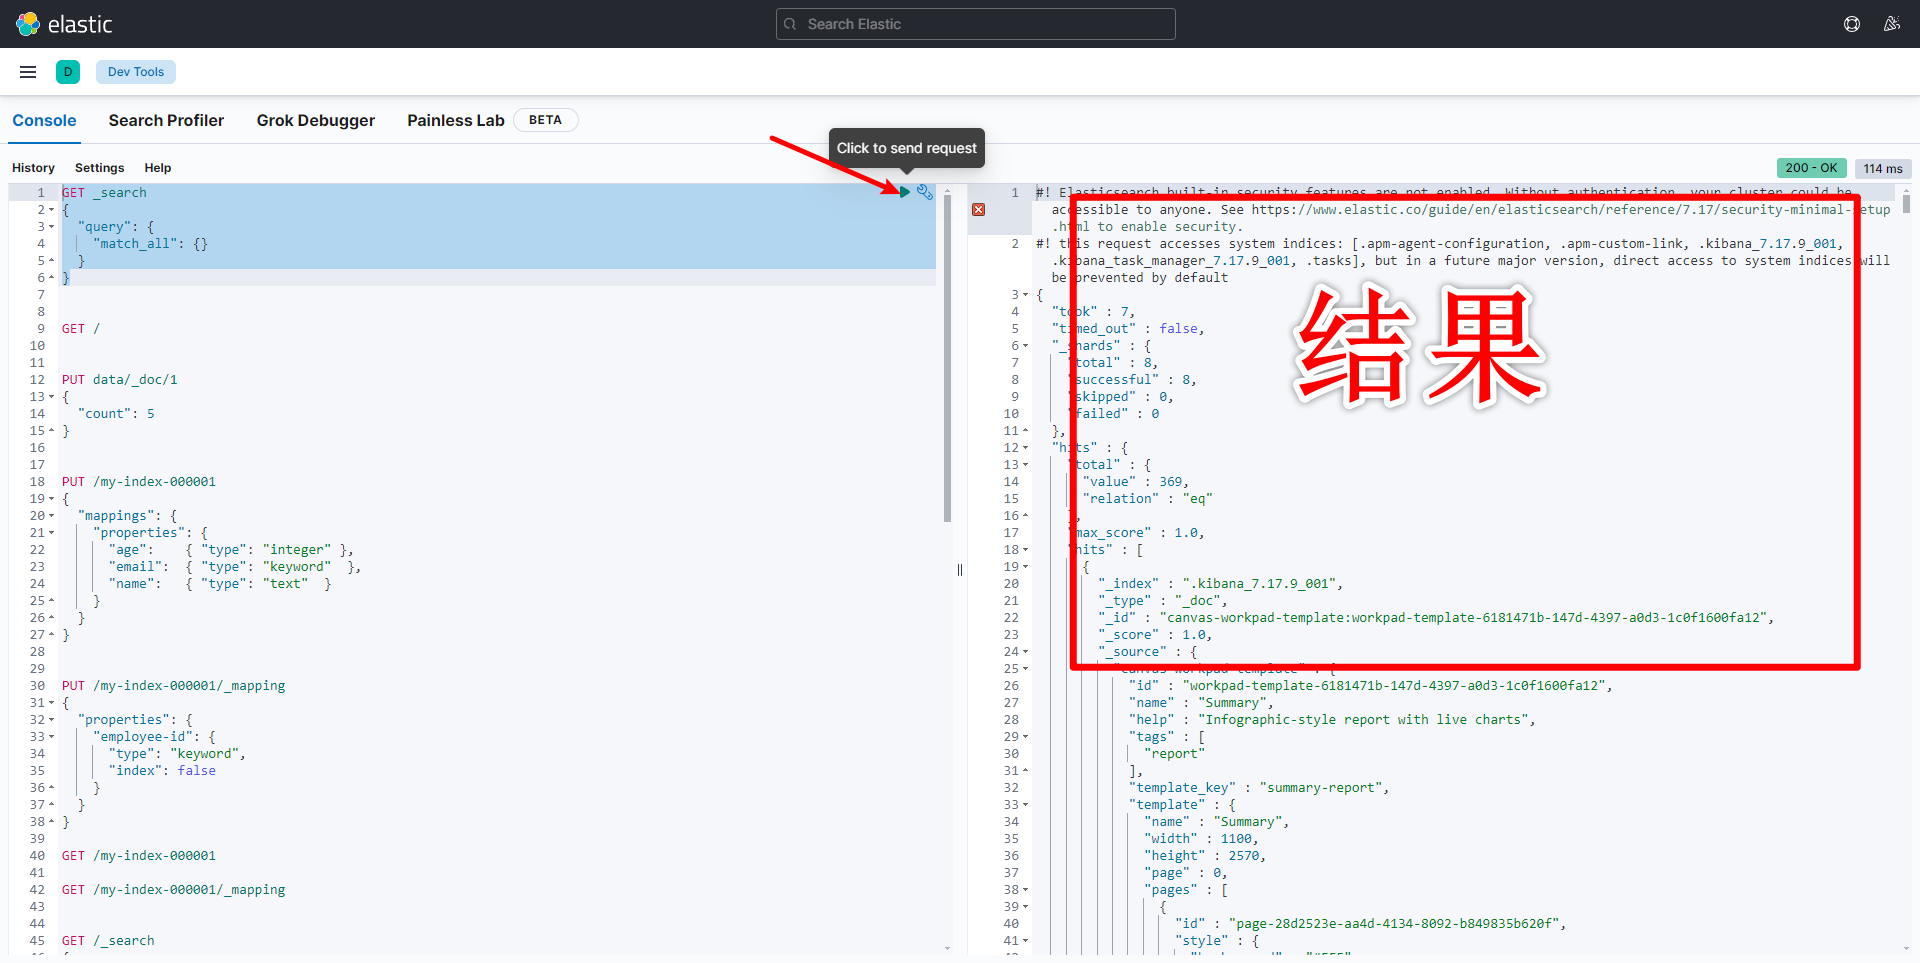Open the space selector with the D avatar
The image size is (1920, 963).
click(68, 72)
